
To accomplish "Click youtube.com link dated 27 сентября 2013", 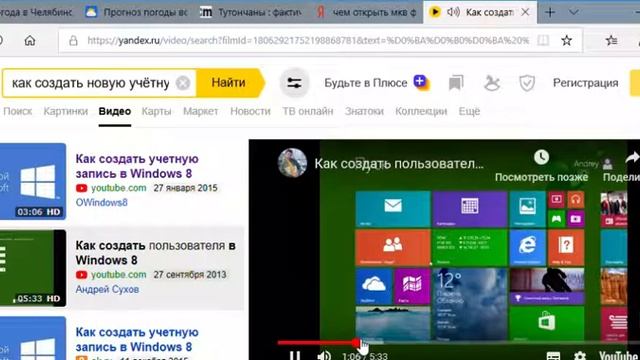I will click(x=118, y=275).
